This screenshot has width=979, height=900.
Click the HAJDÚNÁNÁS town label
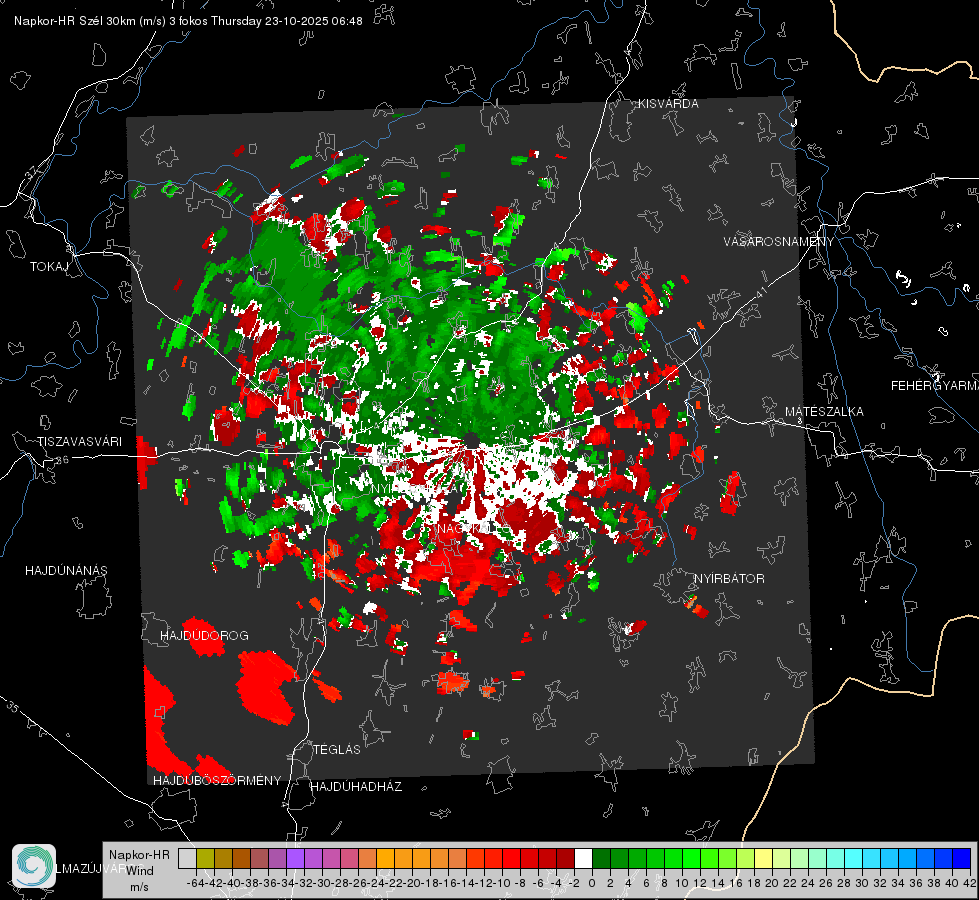[66, 570]
